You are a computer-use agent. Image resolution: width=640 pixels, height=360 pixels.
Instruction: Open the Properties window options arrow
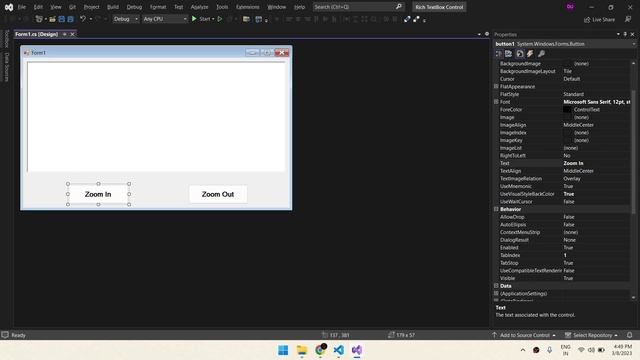[618, 34]
